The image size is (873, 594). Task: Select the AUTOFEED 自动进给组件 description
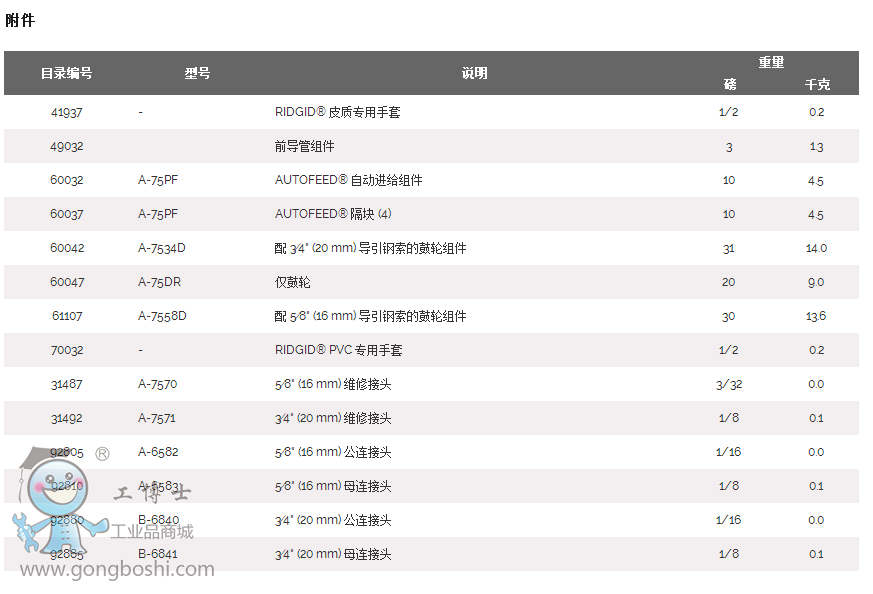348,180
